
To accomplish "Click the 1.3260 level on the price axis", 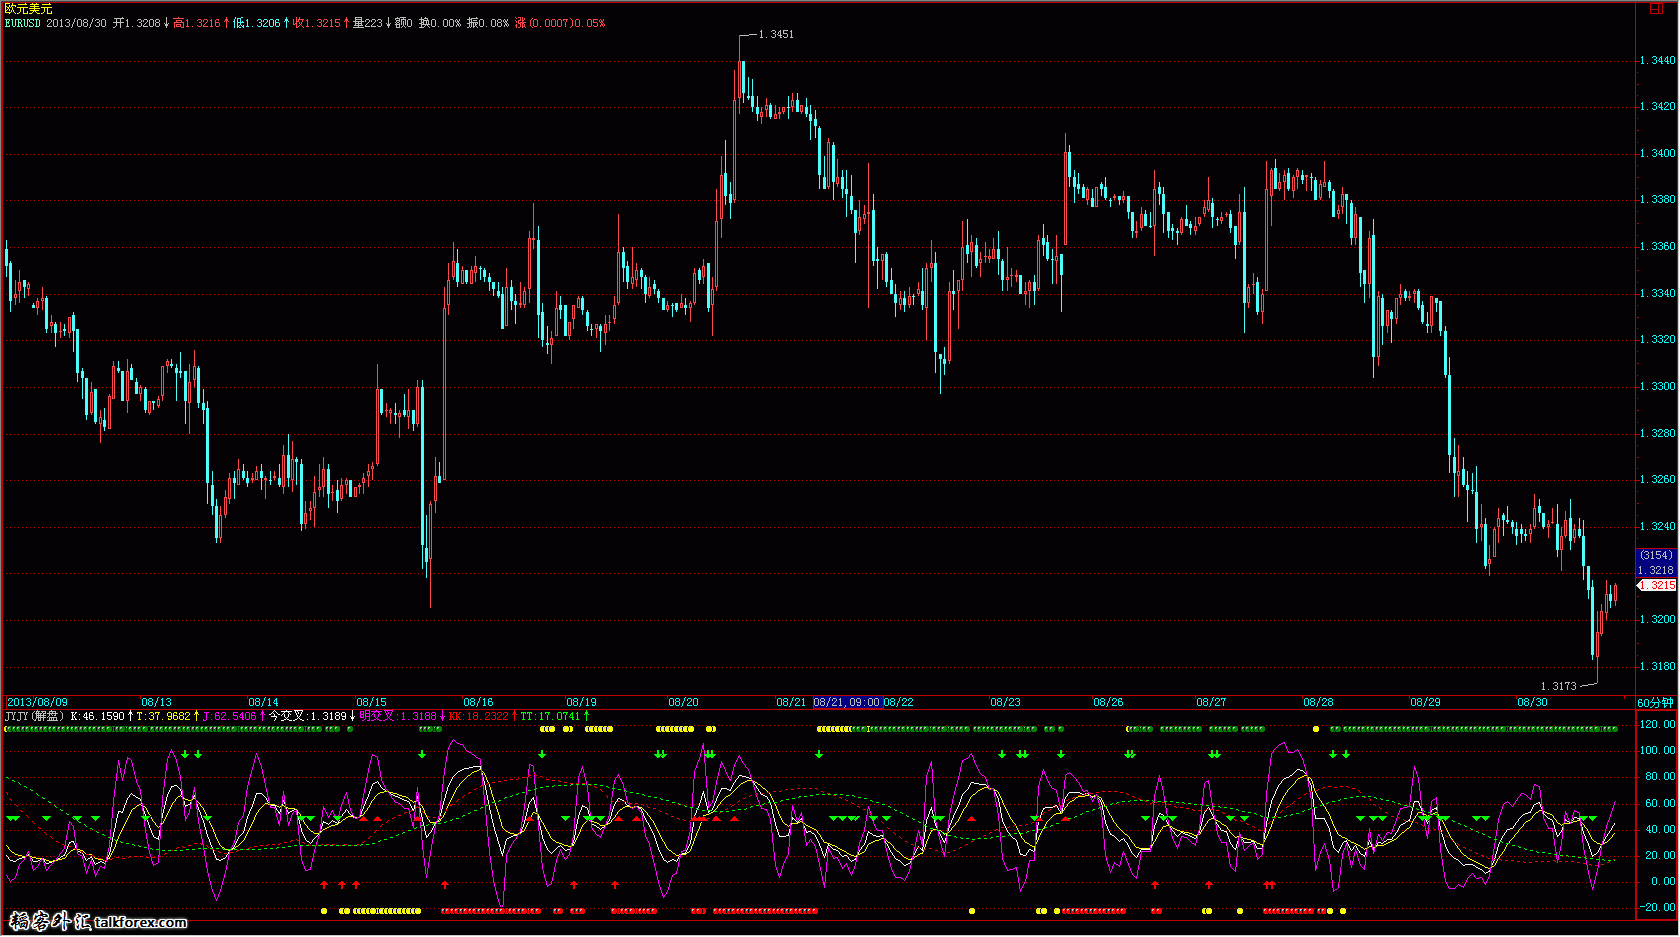I will [x=1657, y=479].
